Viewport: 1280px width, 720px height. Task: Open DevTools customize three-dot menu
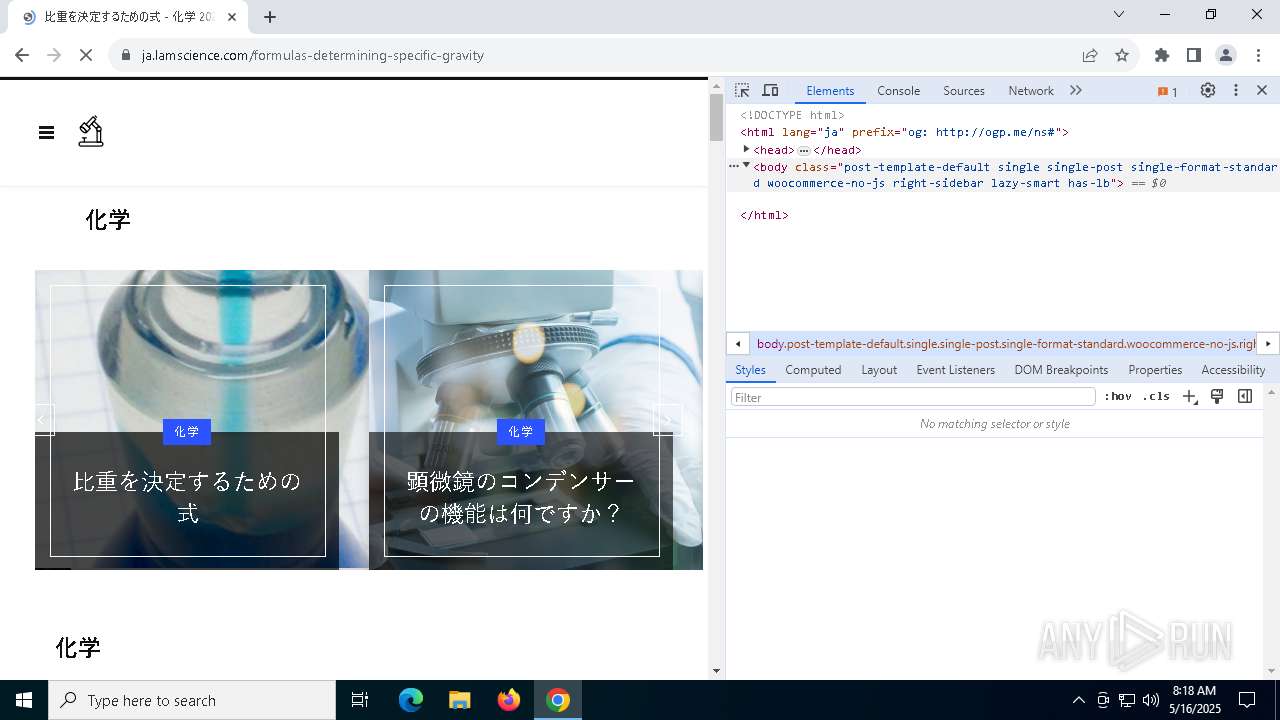click(1236, 90)
